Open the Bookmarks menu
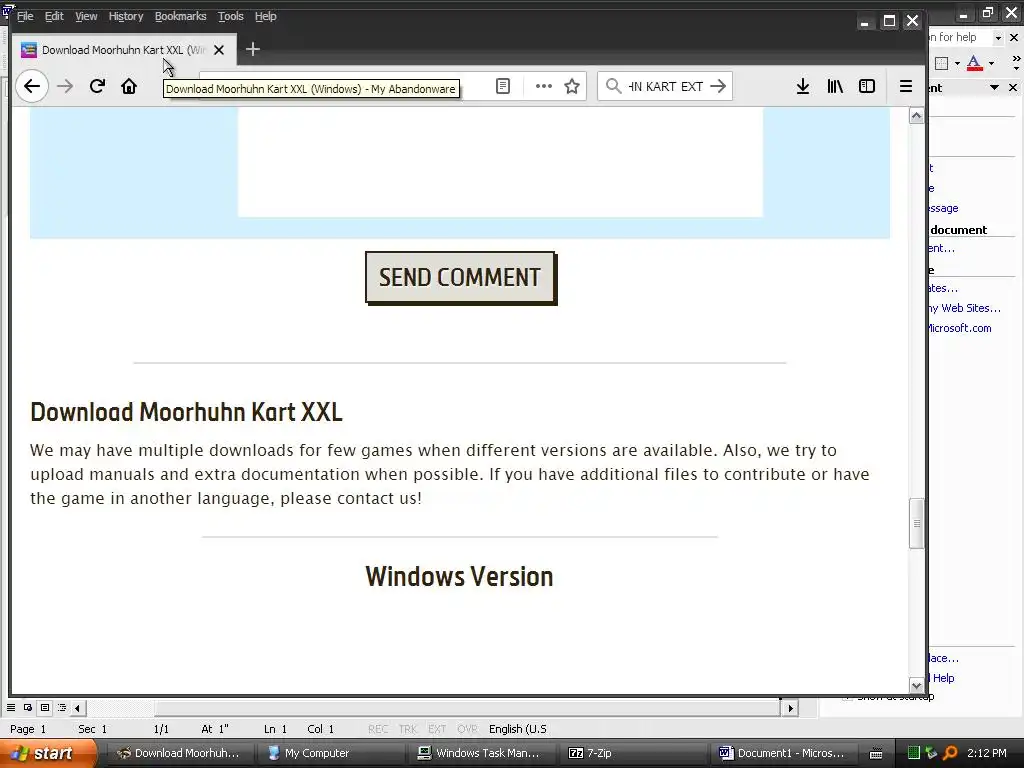 [x=180, y=16]
